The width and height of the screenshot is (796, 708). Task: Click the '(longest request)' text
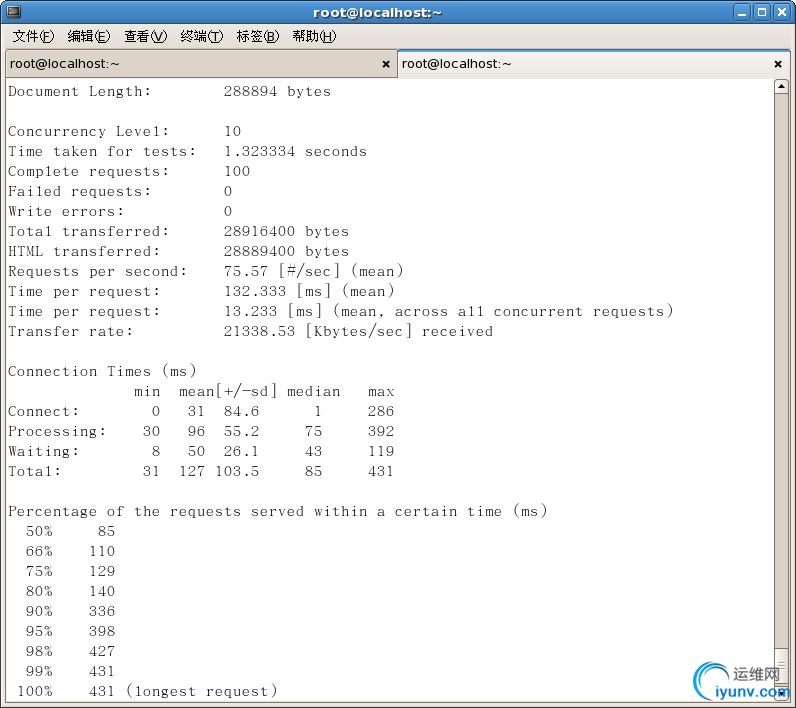coord(202,691)
